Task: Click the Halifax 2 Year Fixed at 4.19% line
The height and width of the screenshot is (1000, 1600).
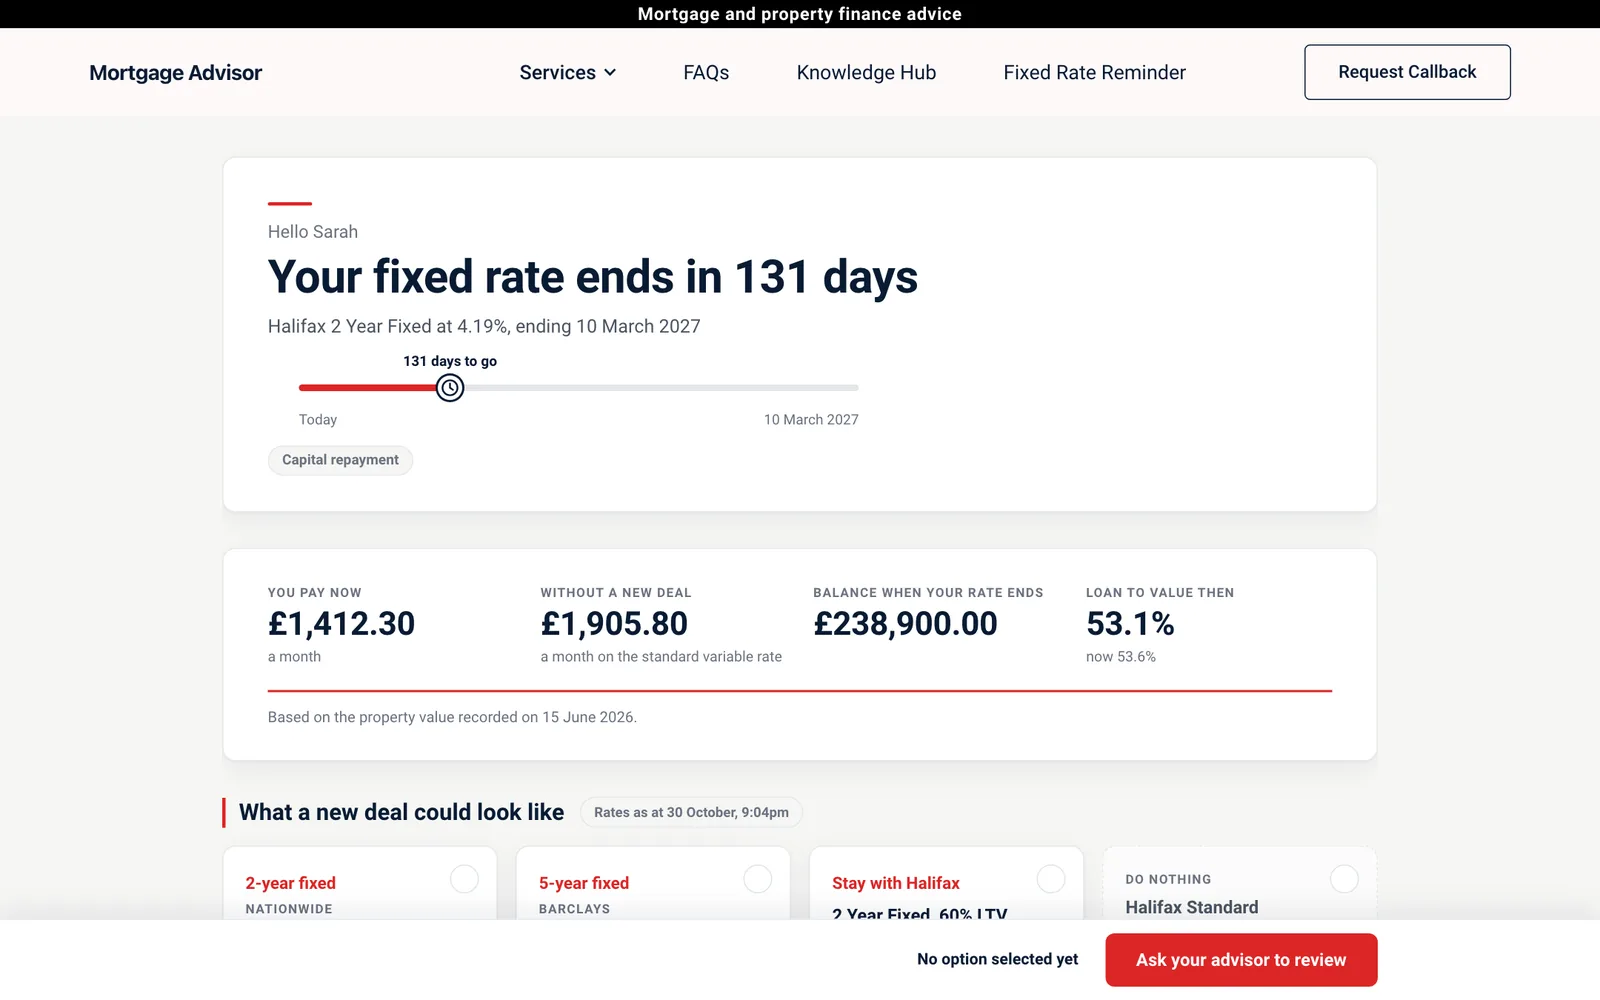Action: click(484, 326)
